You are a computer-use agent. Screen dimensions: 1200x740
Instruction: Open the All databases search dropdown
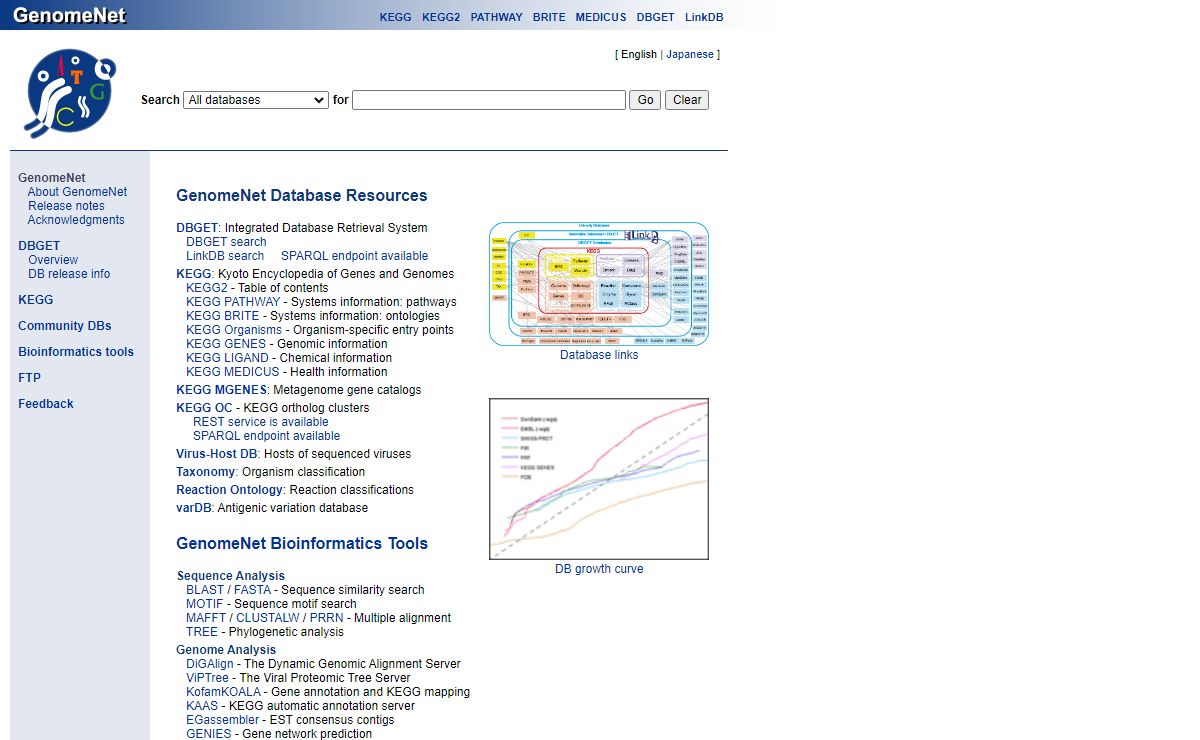256,100
